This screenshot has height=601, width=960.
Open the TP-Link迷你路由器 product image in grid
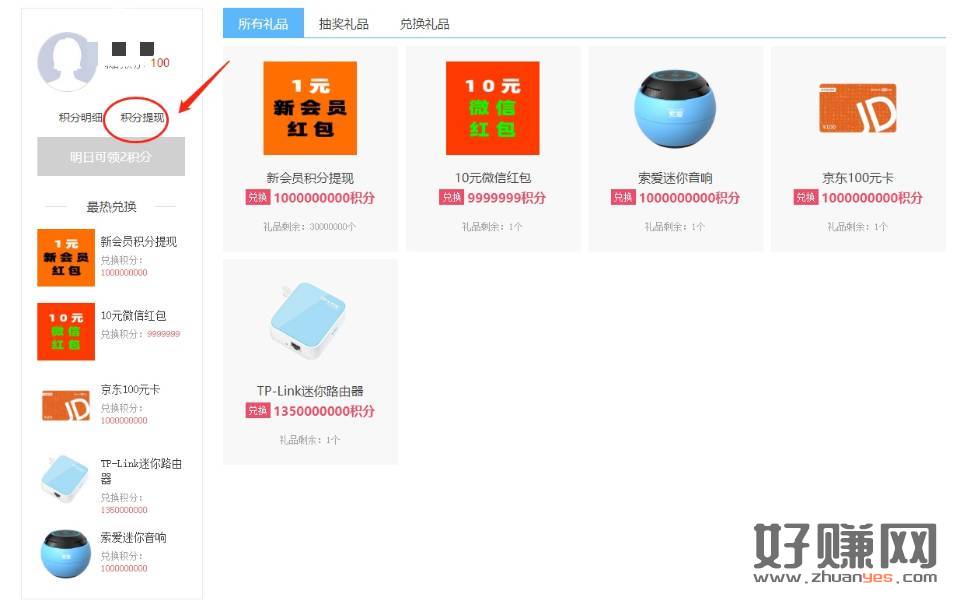pos(310,322)
